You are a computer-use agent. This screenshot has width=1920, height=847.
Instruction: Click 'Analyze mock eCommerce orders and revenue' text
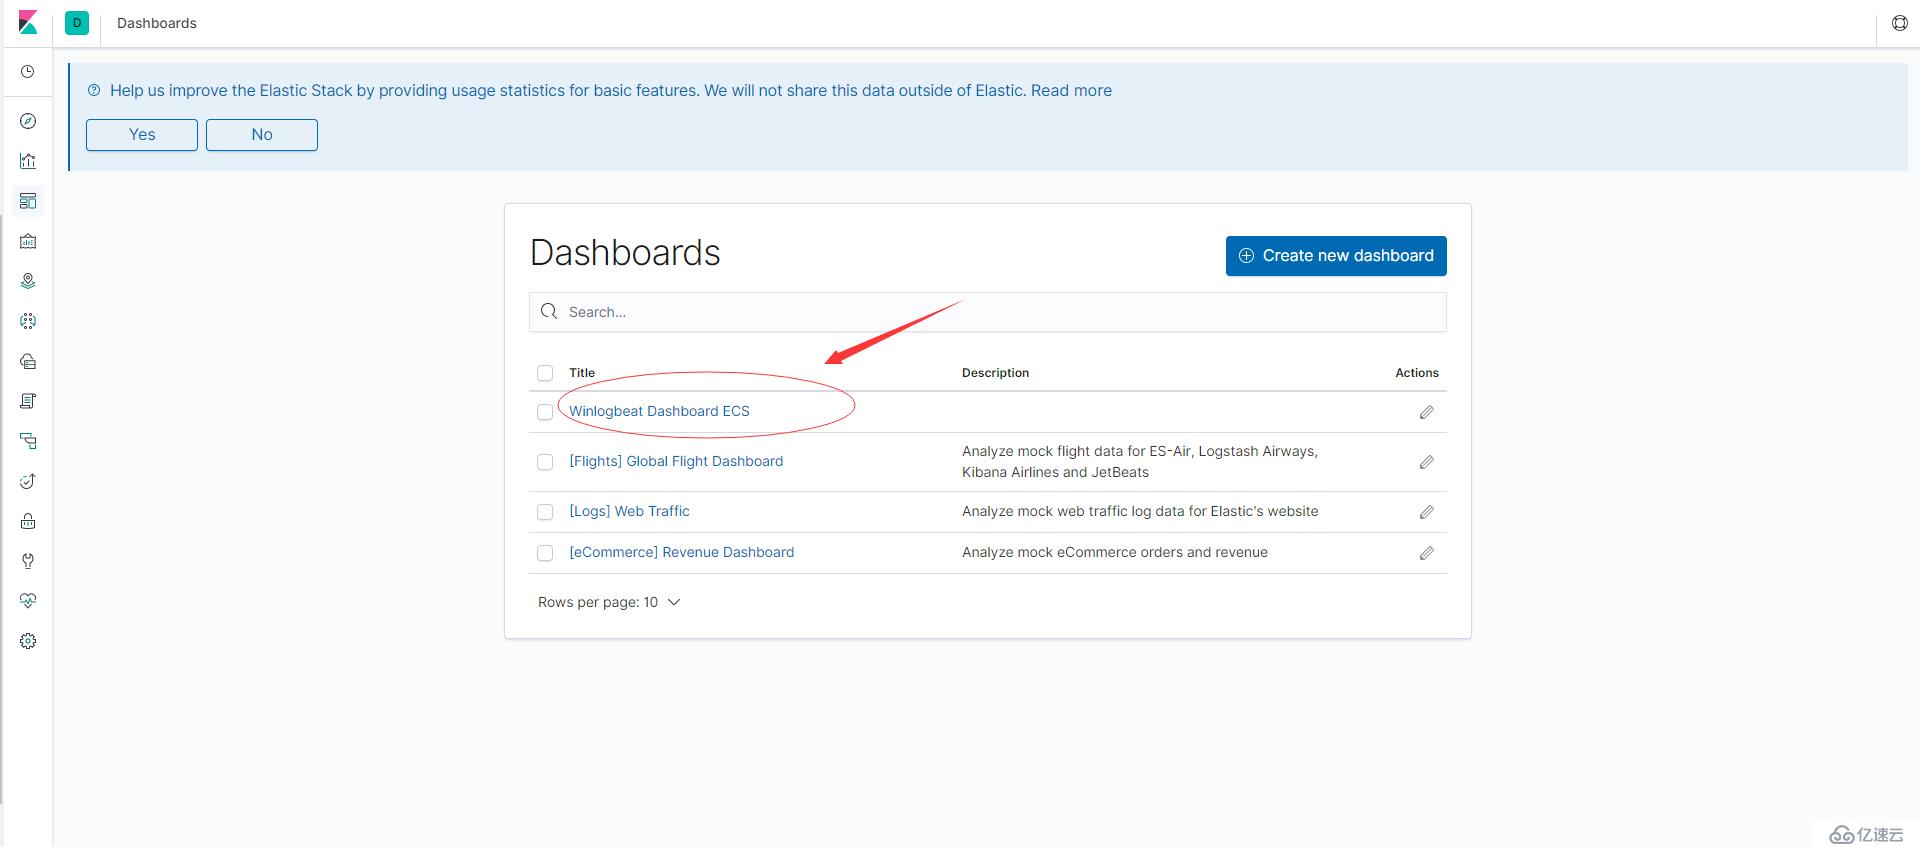[1115, 552]
